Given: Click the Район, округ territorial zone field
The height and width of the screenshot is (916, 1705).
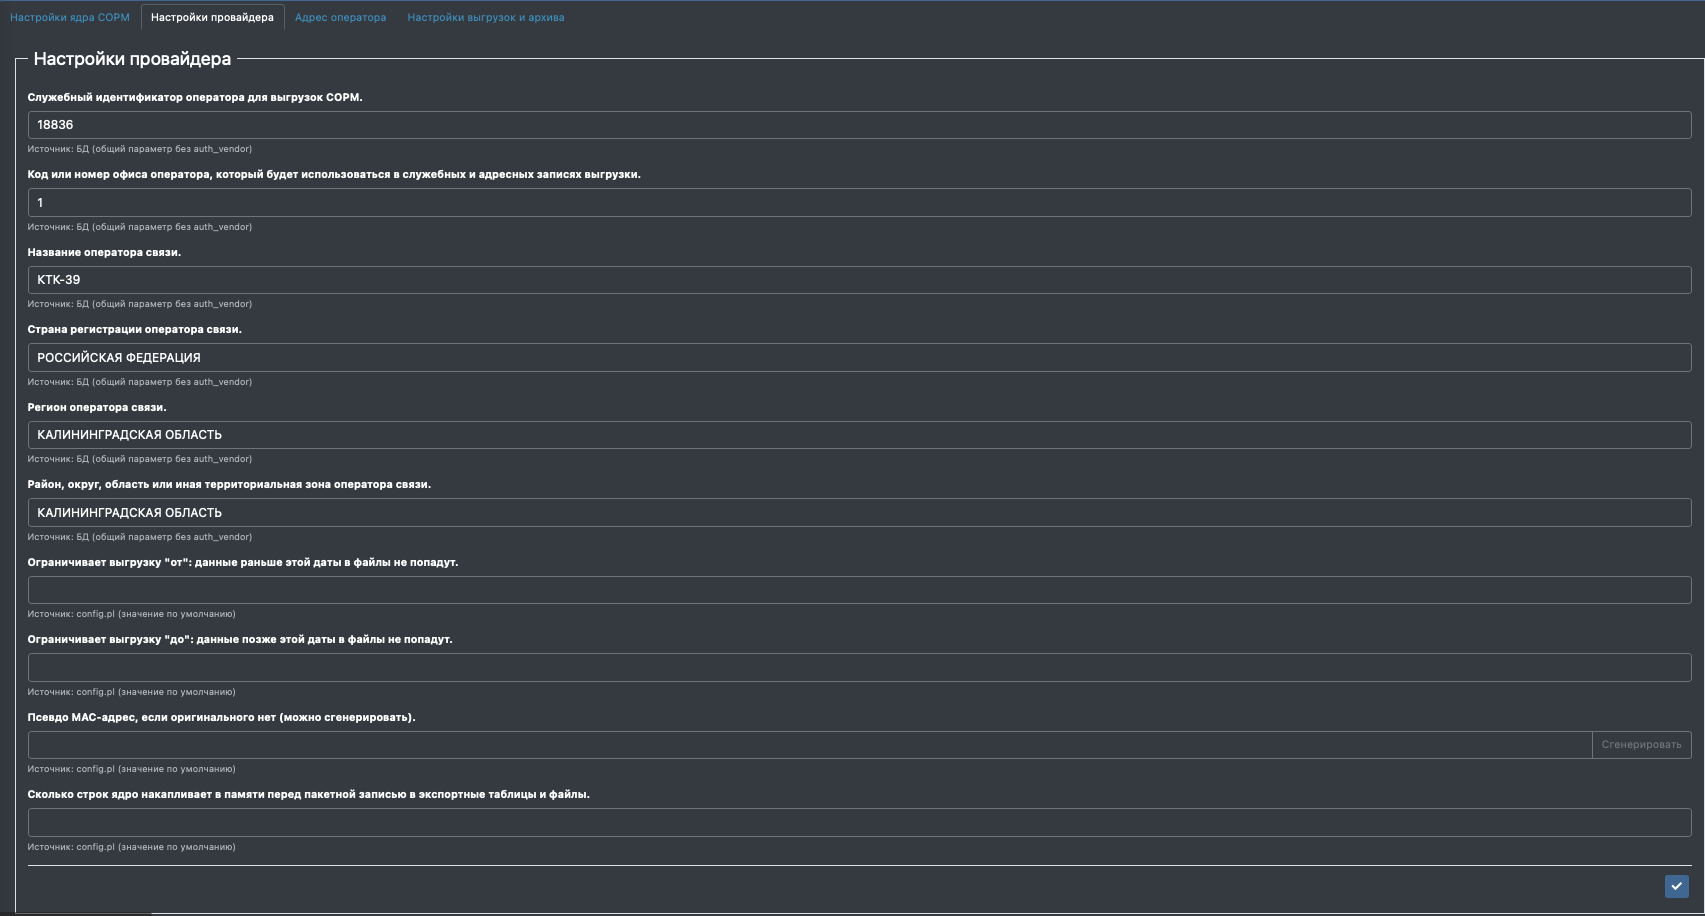Looking at the screenshot, I should tap(859, 512).
